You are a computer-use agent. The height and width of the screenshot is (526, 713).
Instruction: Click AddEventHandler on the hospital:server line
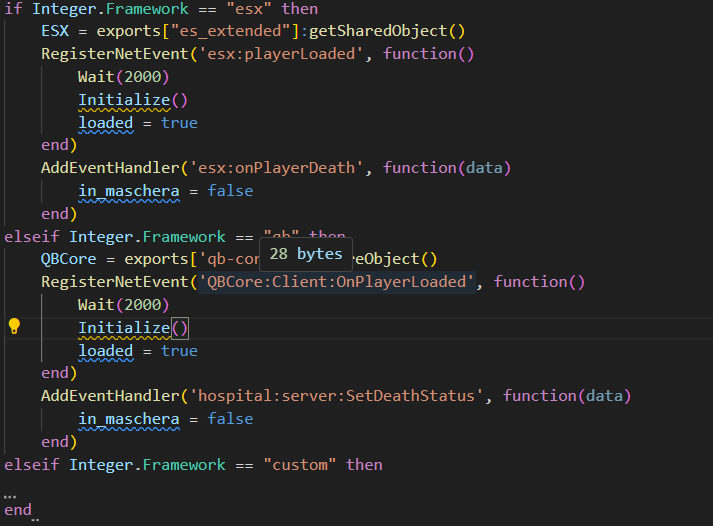tap(112, 396)
